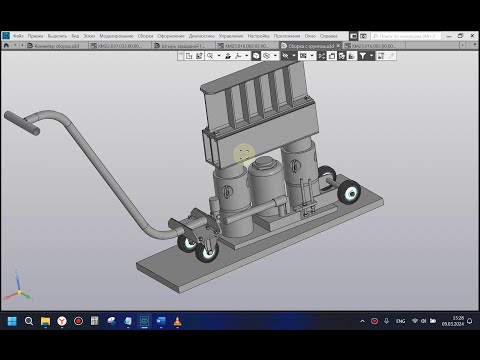Open Yandex Browser from the taskbar
The height and width of the screenshot is (360, 480).
[x=62, y=321]
